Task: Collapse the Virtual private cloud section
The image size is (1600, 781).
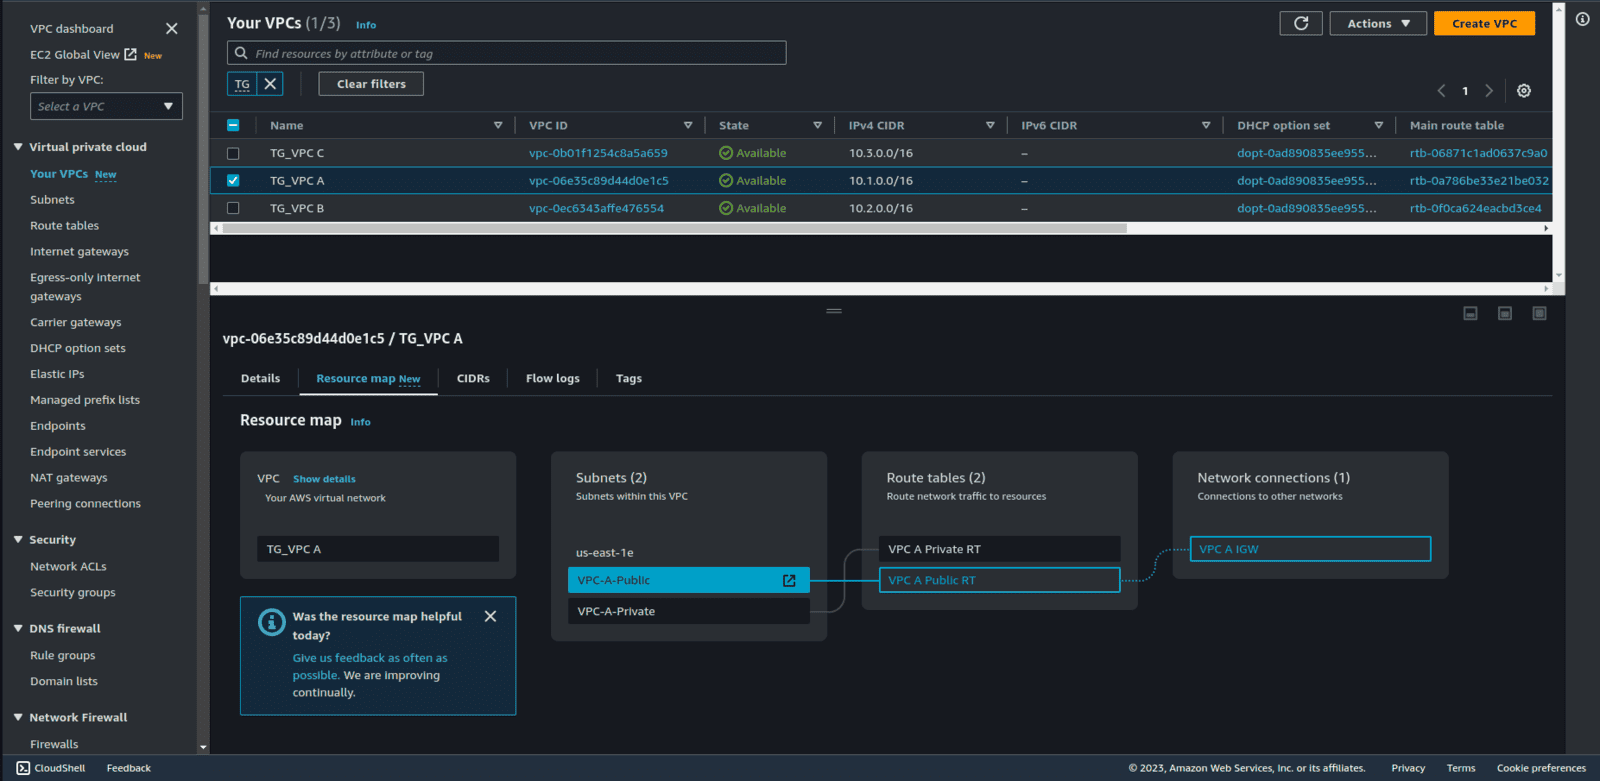Action: click(x=18, y=147)
